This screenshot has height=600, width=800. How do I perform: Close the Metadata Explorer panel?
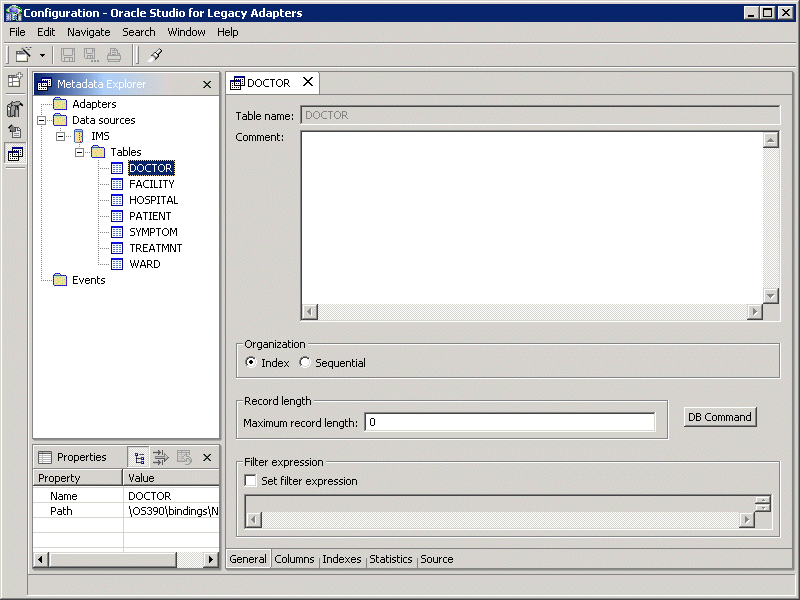click(x=207, y=85)
